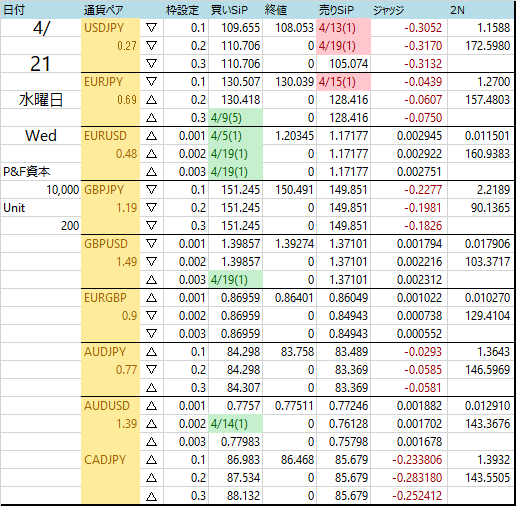Click the green 4/5(1) buy SiP cell
Screen dimensions: 516x506
pyautogui.click(x=236, y=136)
